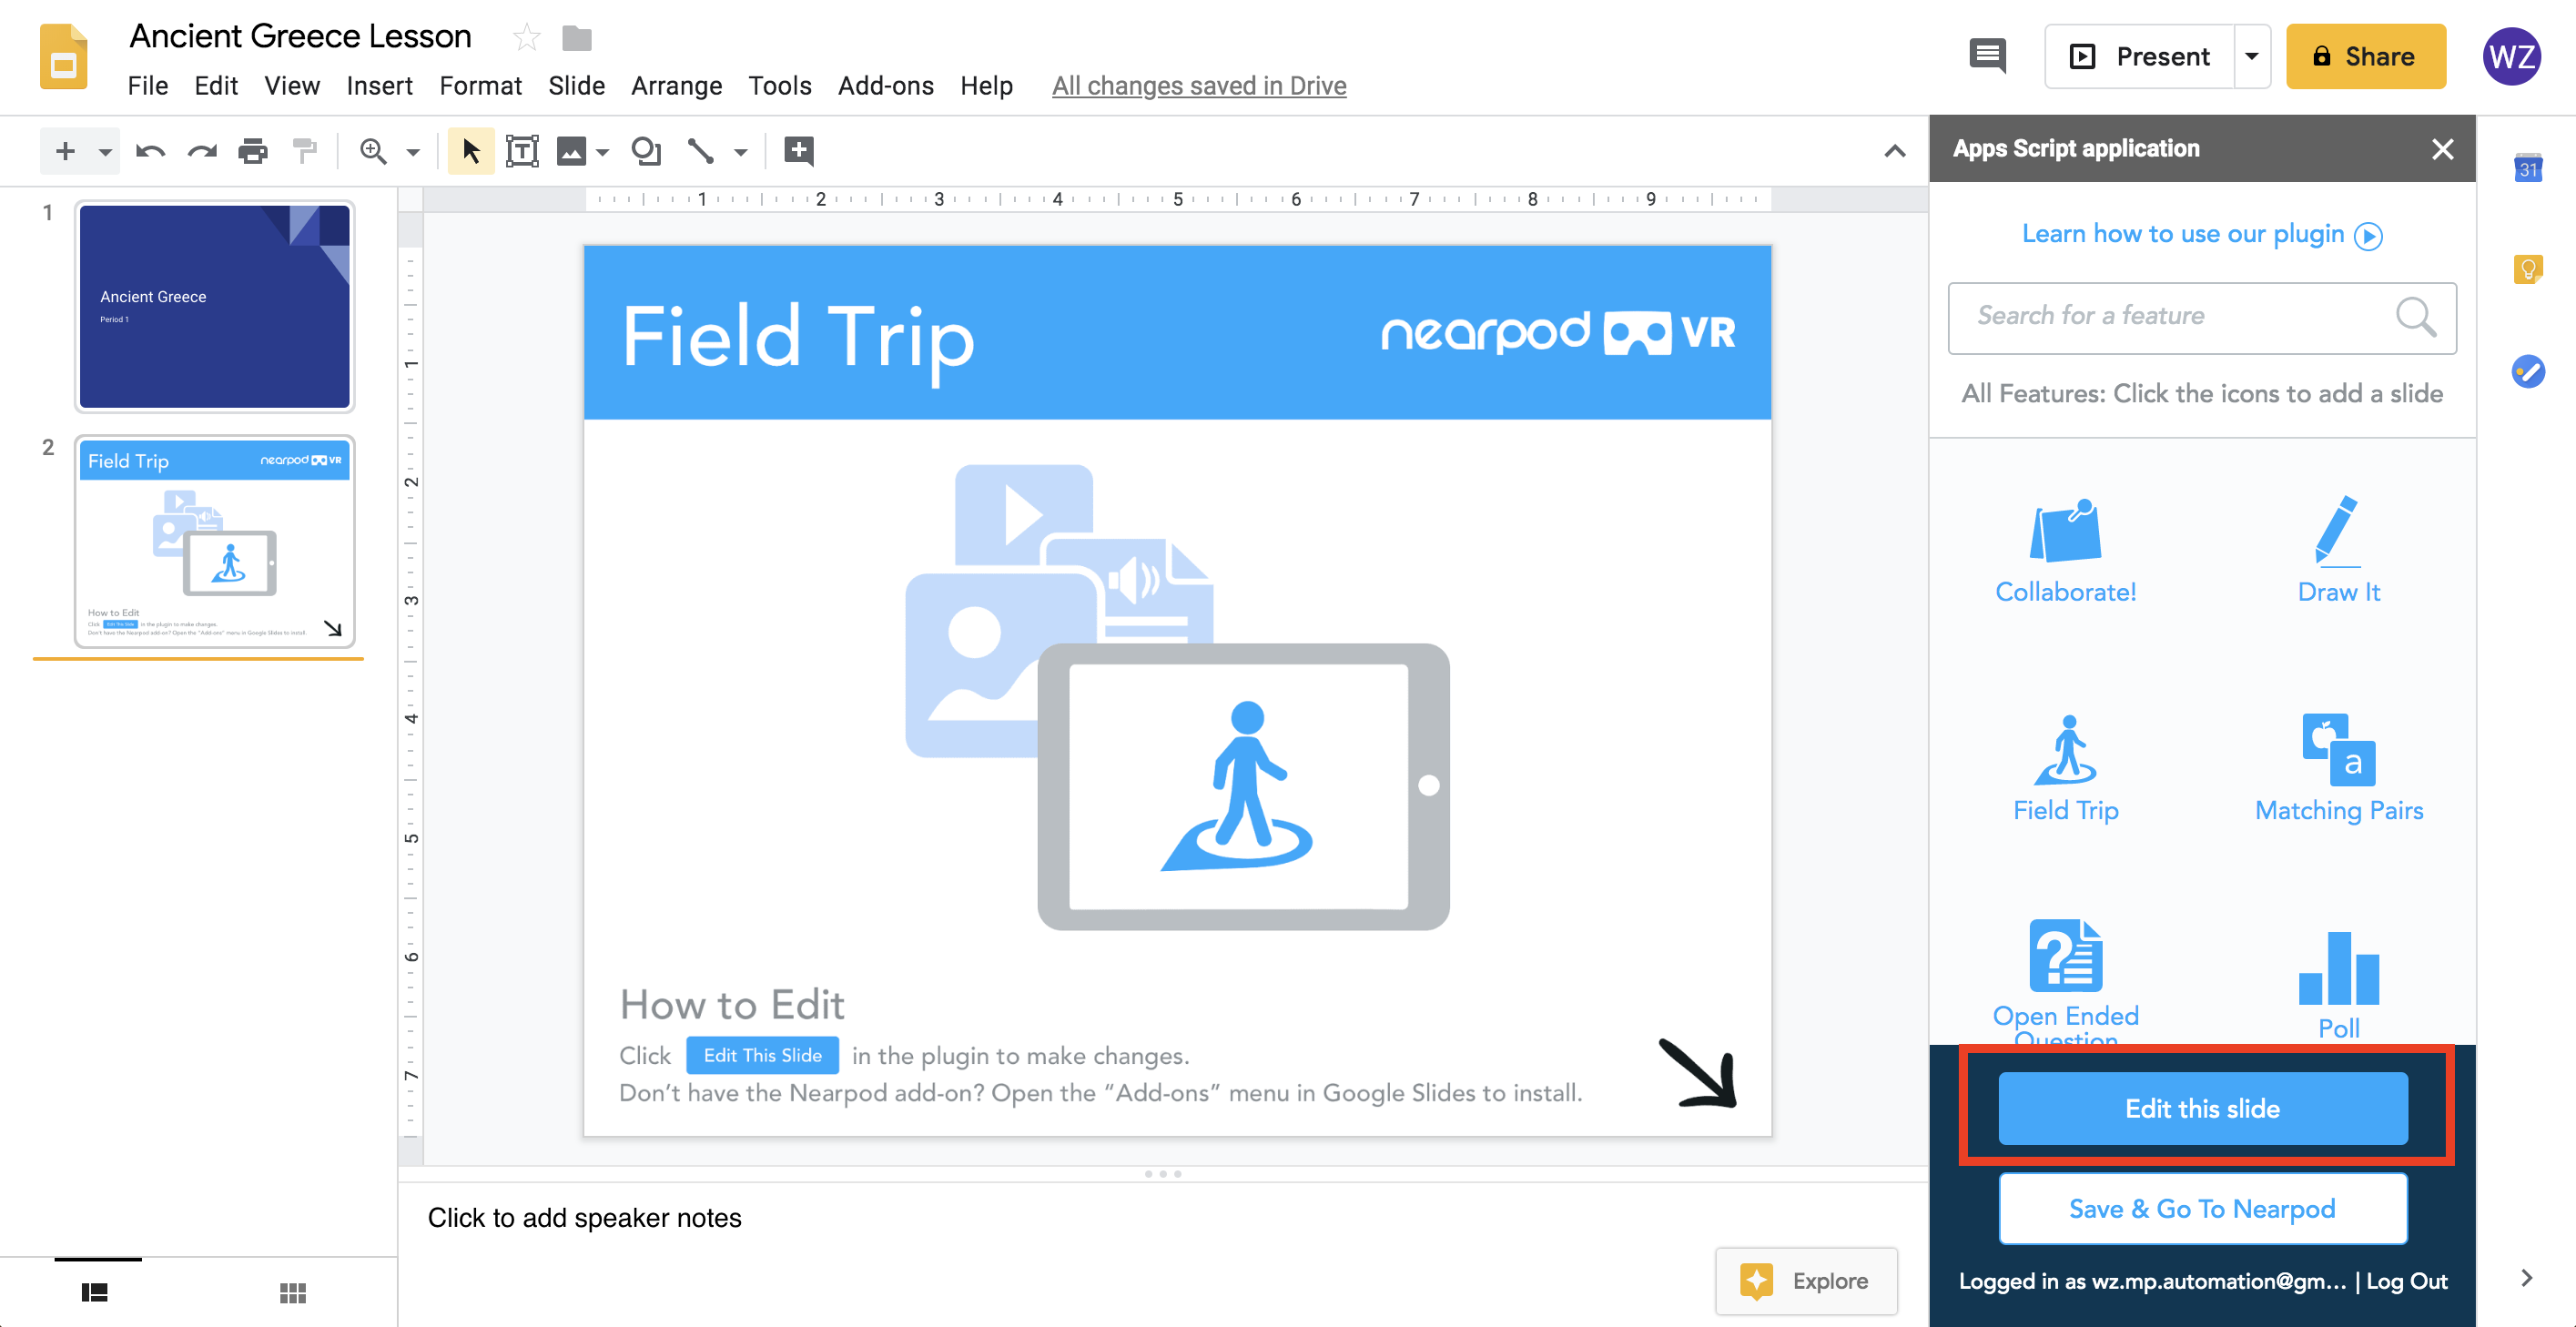Open the line type dropdown

[x=741, y=153]
